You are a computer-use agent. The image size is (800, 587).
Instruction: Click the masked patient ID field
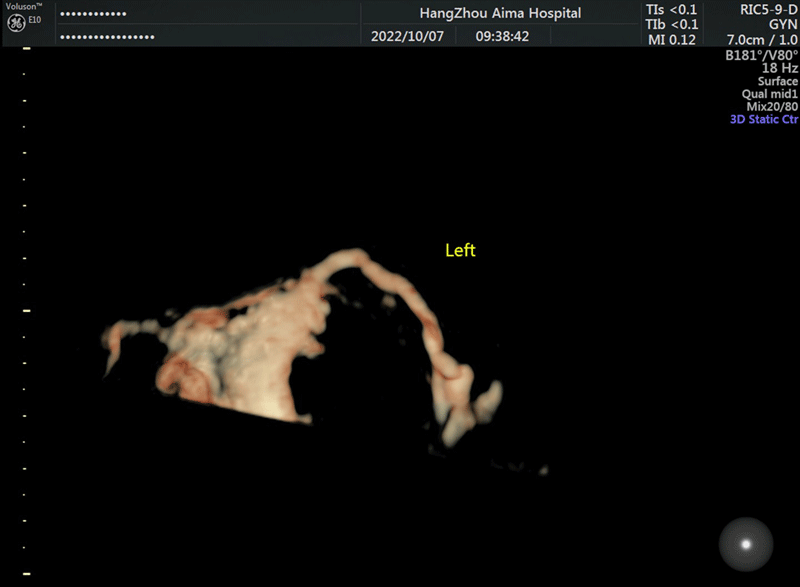pos(108,37)
